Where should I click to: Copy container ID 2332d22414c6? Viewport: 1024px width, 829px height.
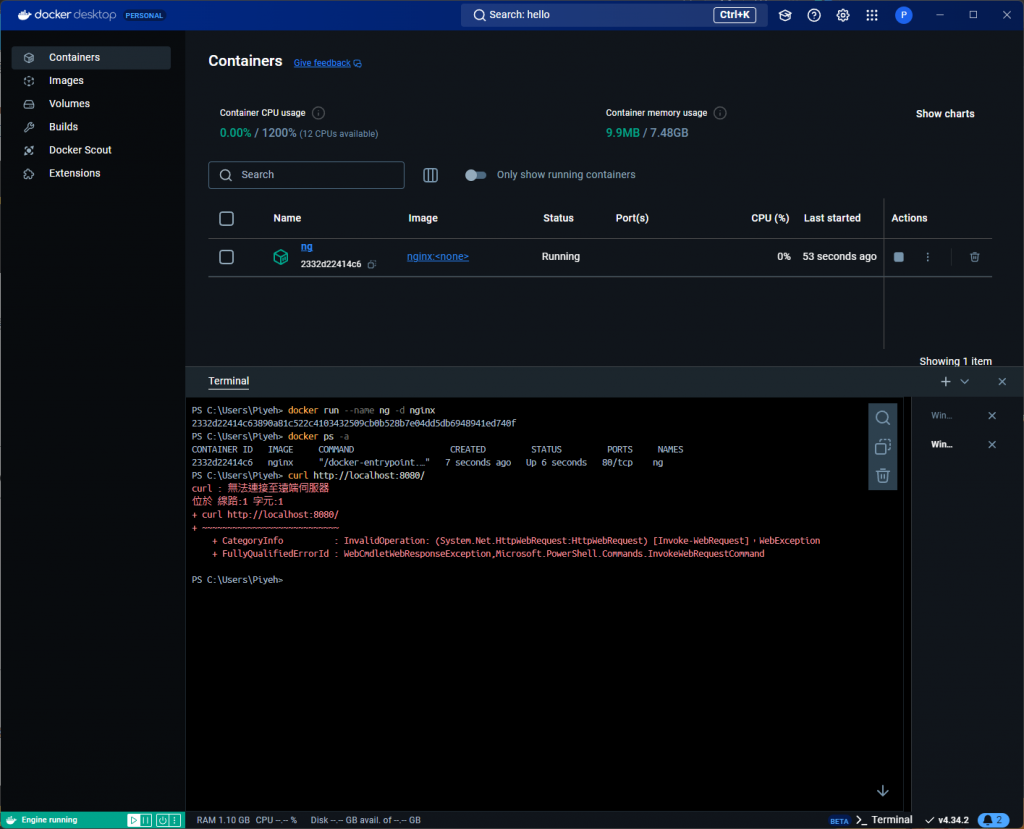click(372, 265)
